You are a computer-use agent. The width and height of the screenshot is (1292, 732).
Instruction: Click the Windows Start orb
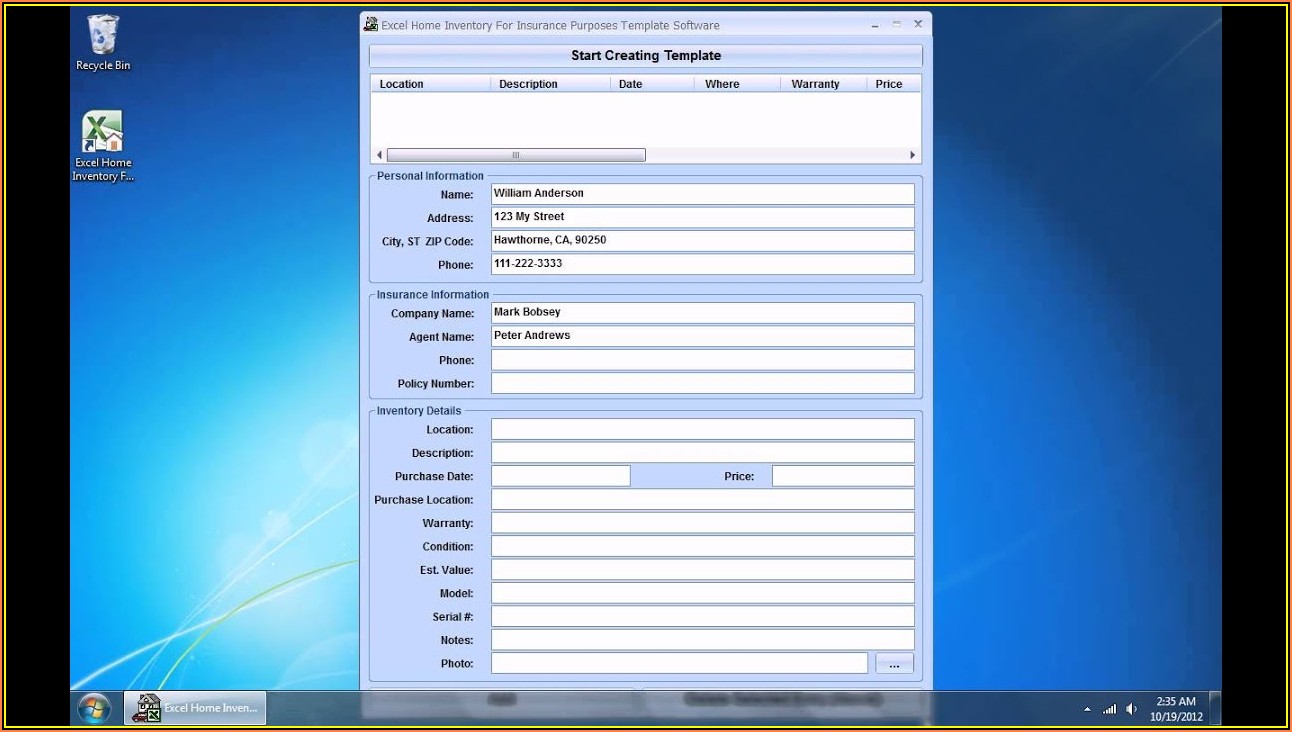coord(94,708)
